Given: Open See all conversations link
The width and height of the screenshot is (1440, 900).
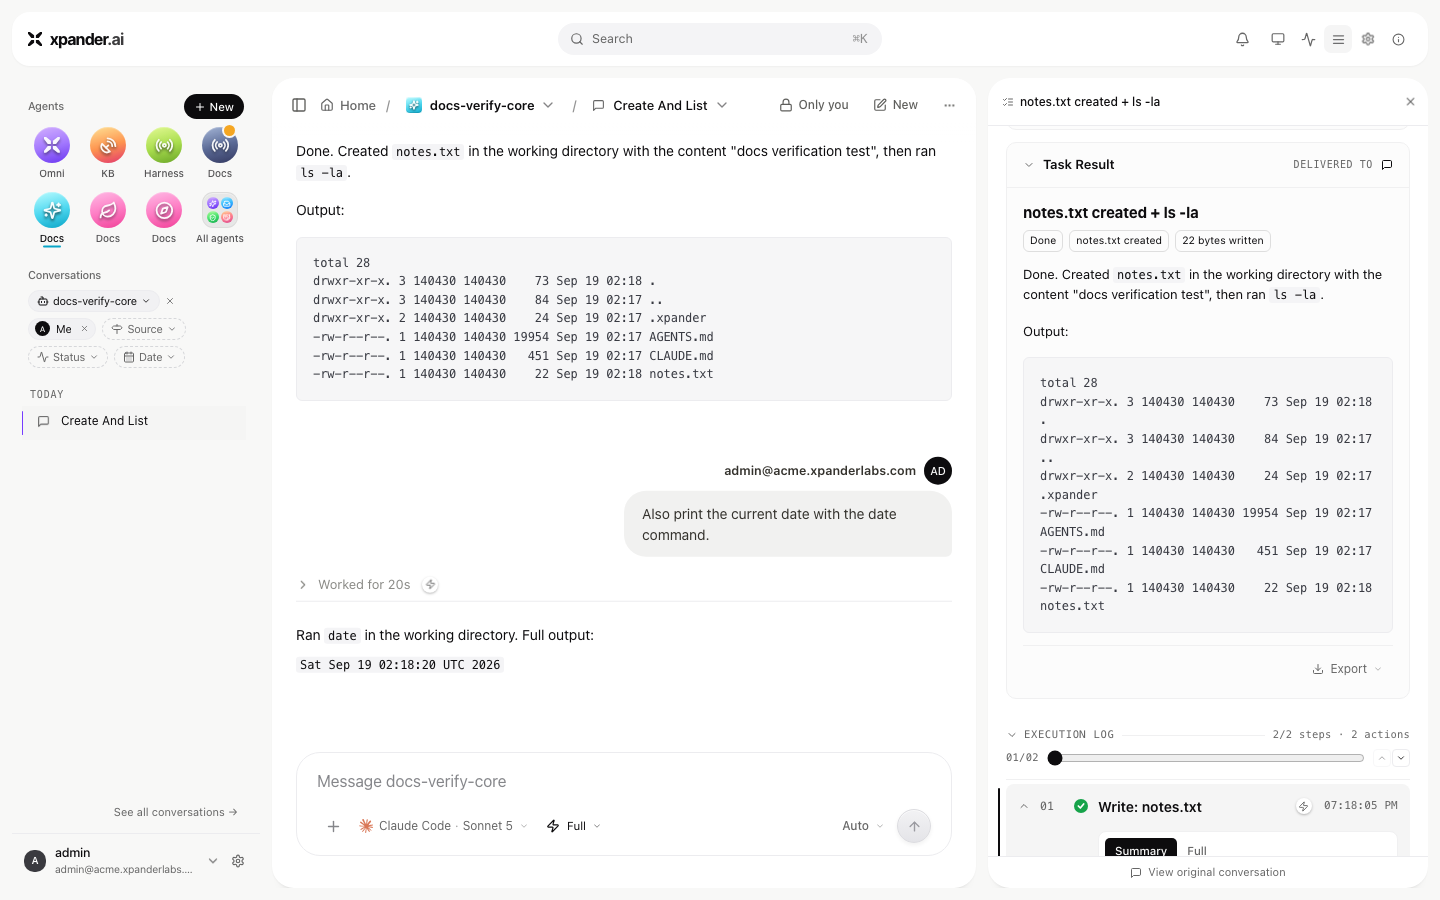Looking at the screenshot, I should 176,812.
